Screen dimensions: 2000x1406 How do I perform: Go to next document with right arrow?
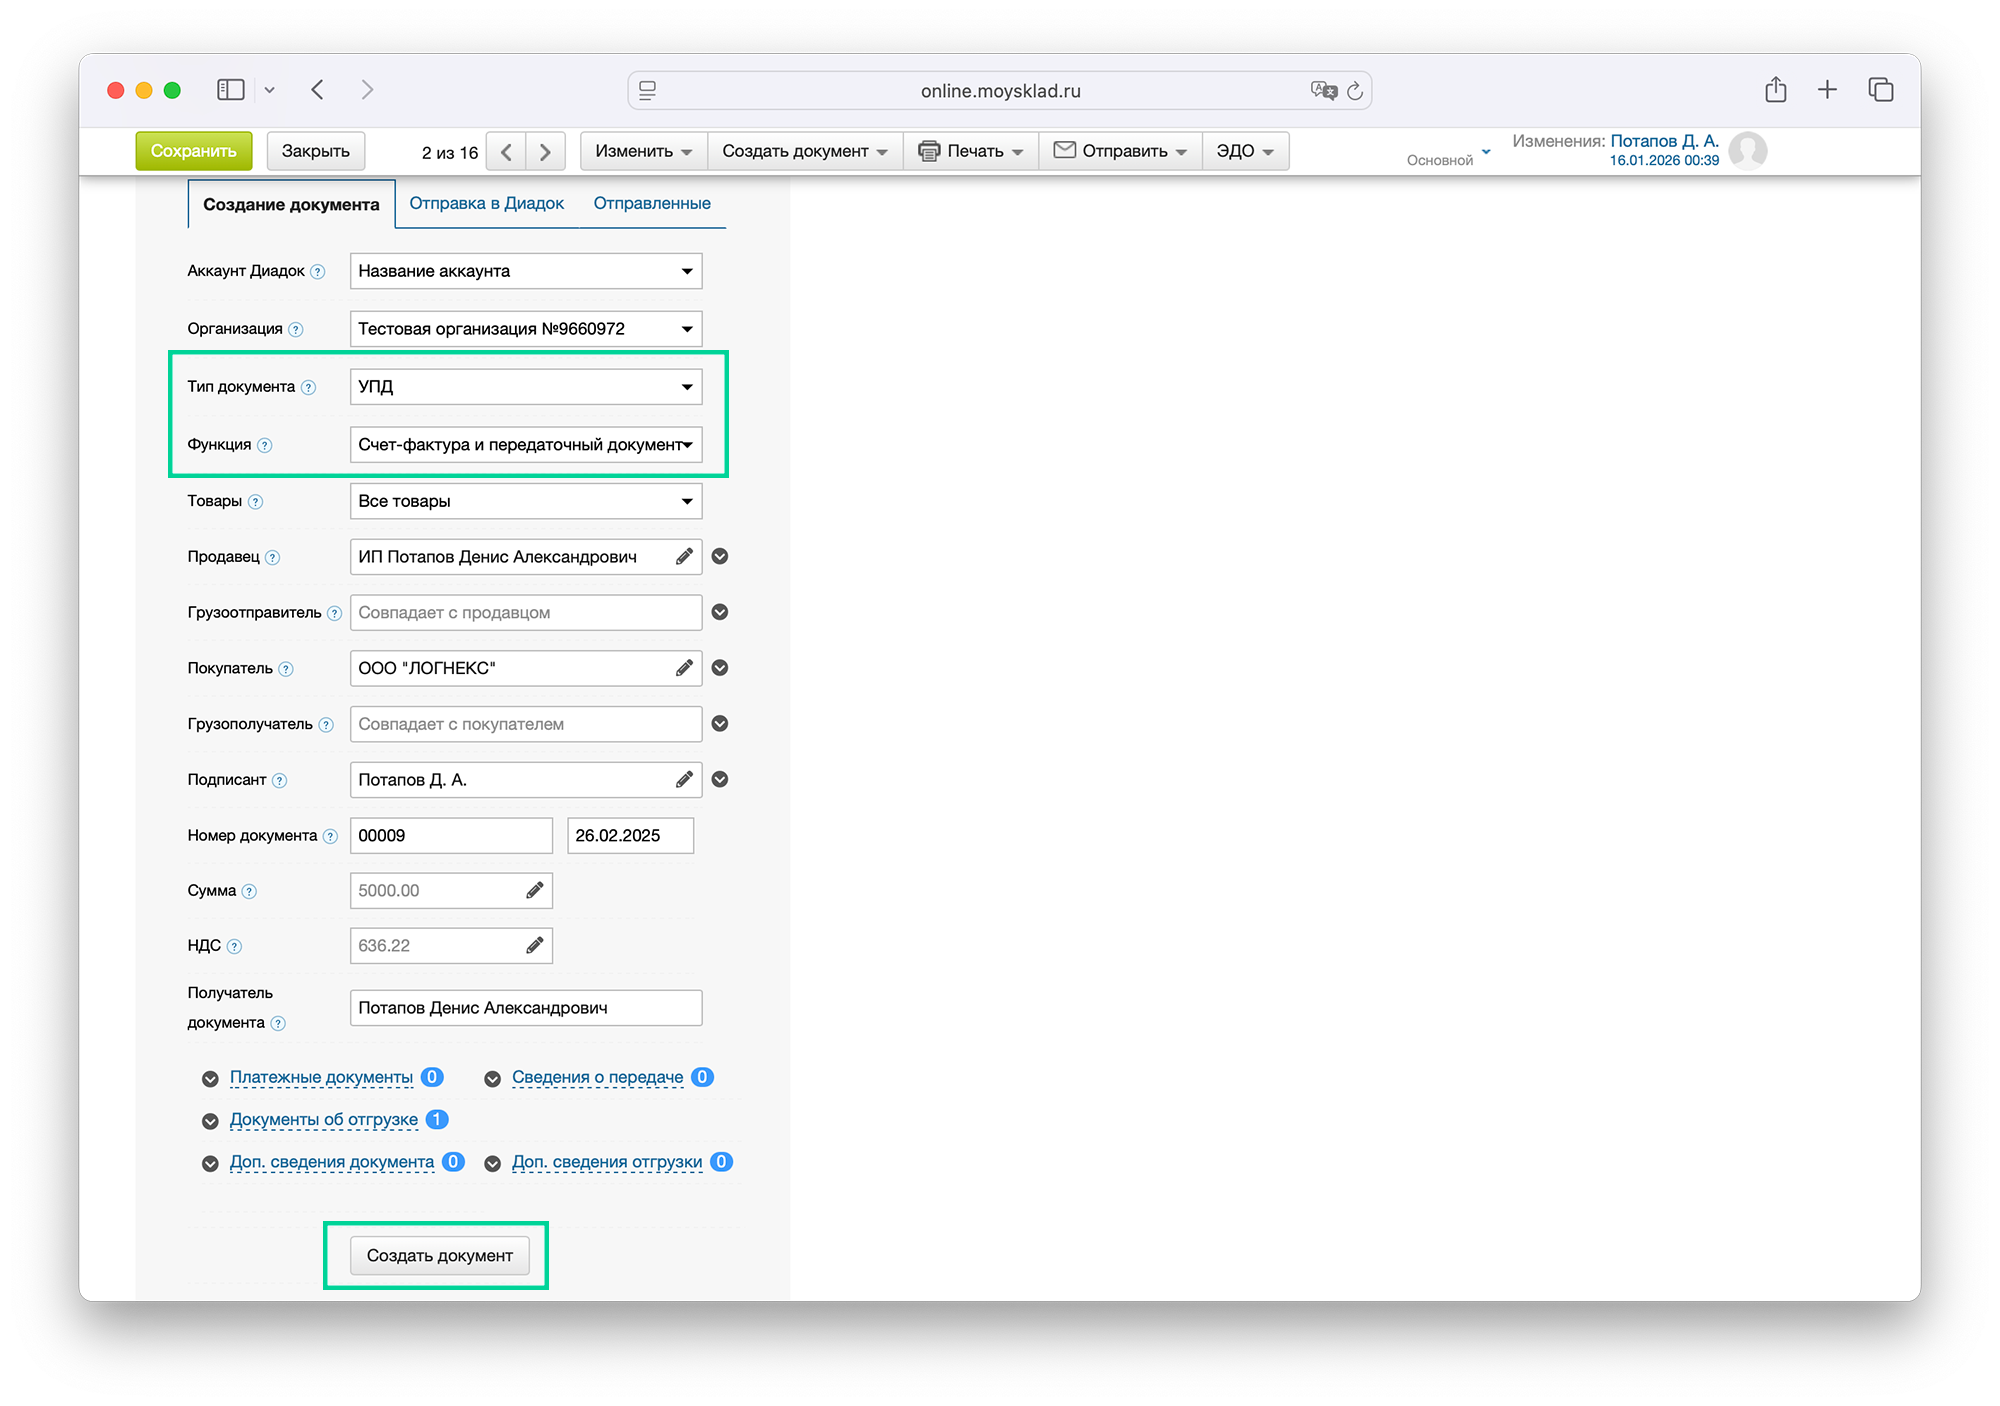[545, 152]
